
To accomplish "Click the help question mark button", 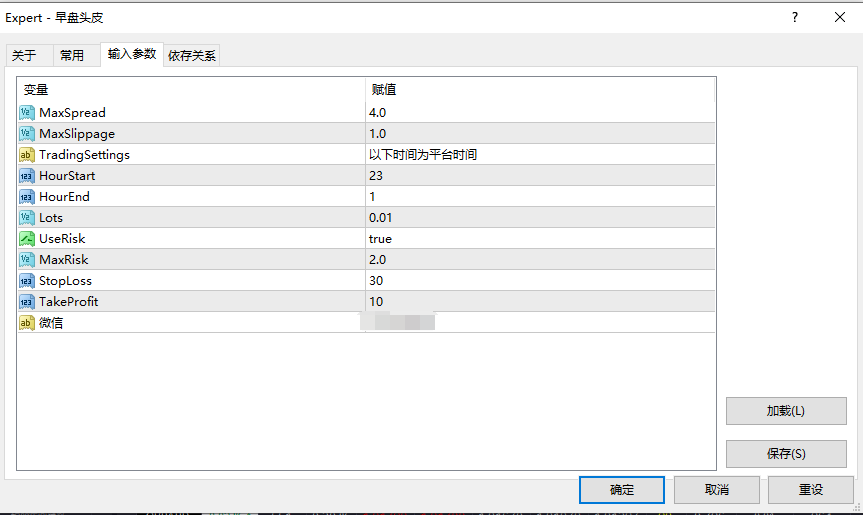I will 795,17.
